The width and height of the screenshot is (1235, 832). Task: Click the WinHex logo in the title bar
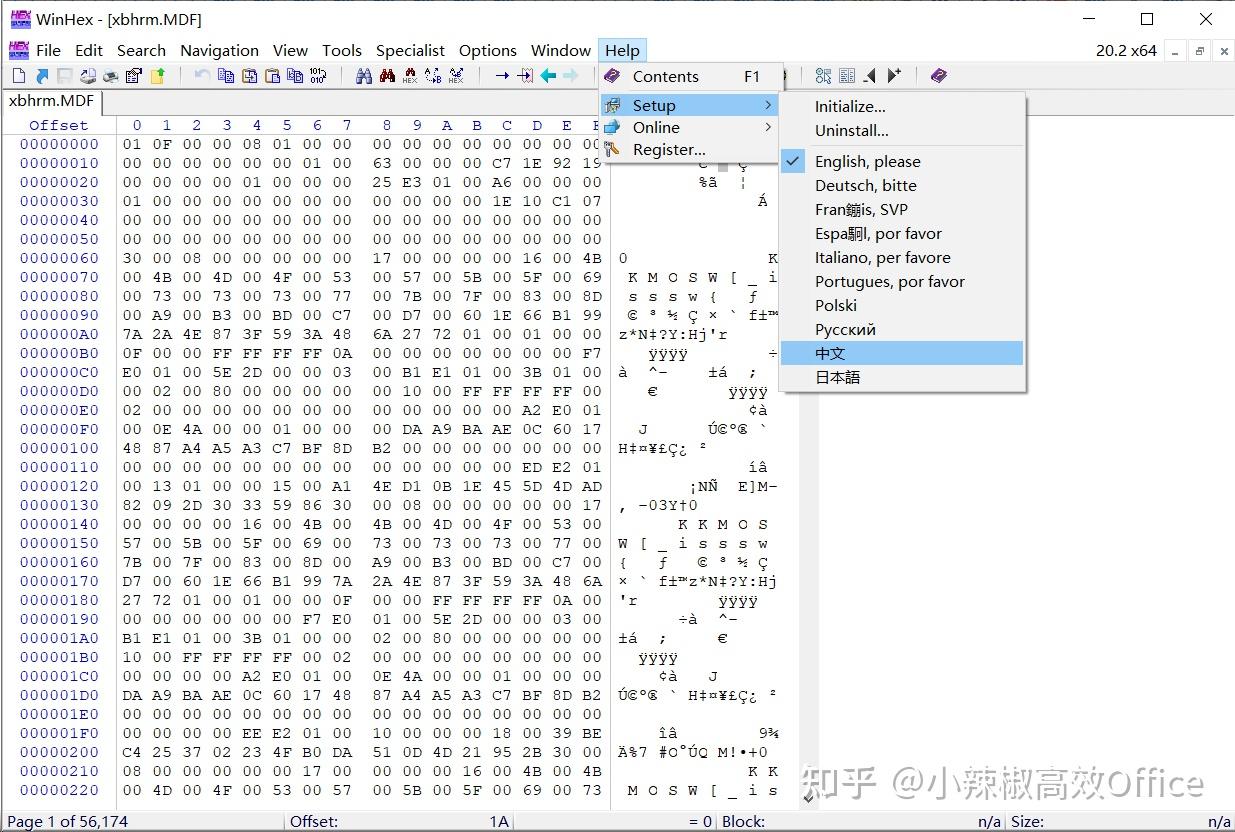tap(20, 18)
